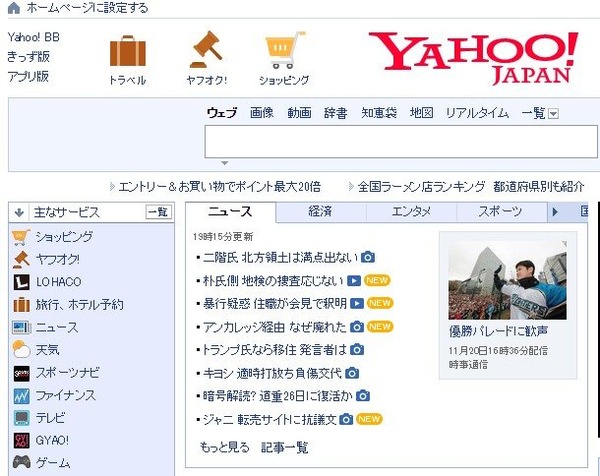The height and width of the screenshot is (476, 600).
Task: Open the ショッピング cart icon at top
Action: [x=285, y=50]
